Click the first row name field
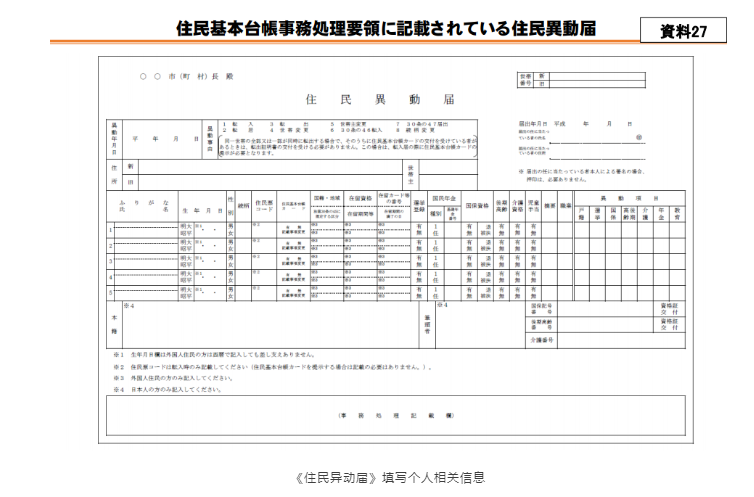 pyautogui.click(x=143, y=230)
